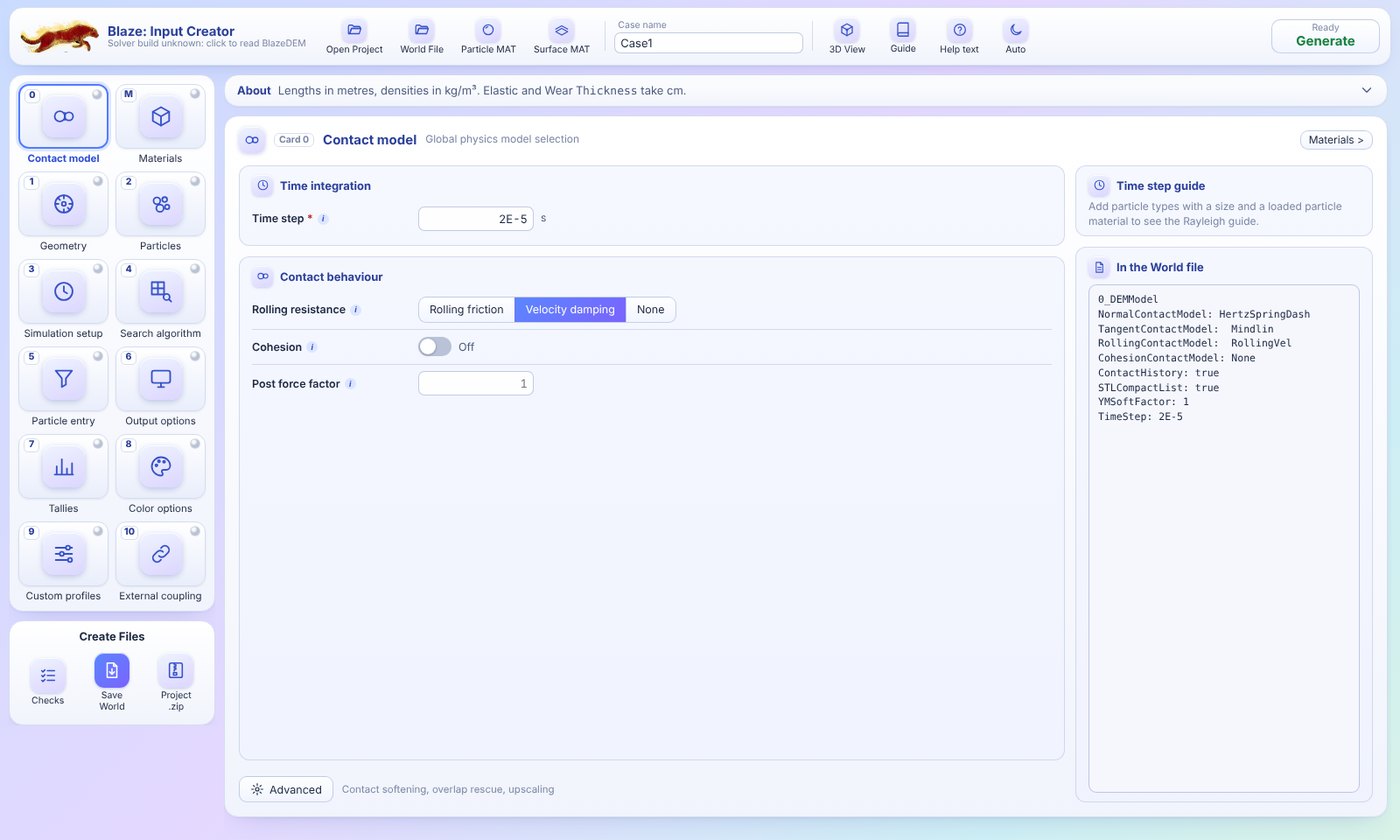Show info for Post force factor
The image size is (1400, 840).
350,384
